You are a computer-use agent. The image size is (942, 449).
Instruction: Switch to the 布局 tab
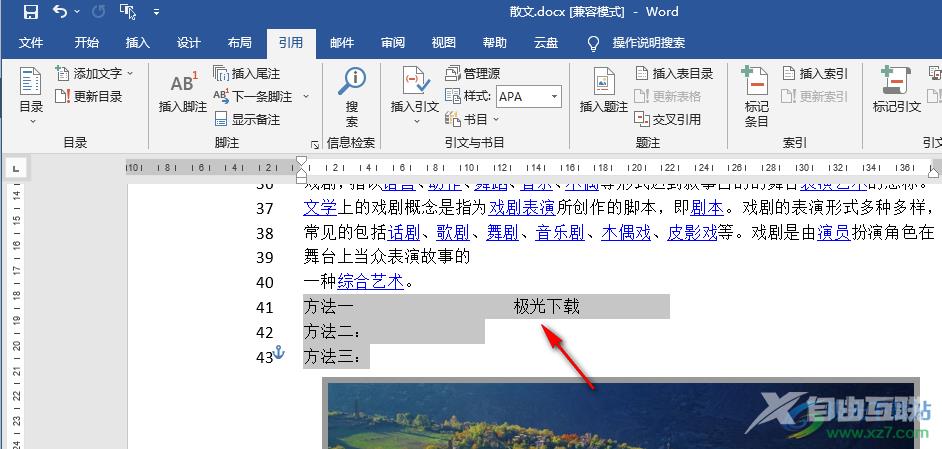tap(240, 43)
